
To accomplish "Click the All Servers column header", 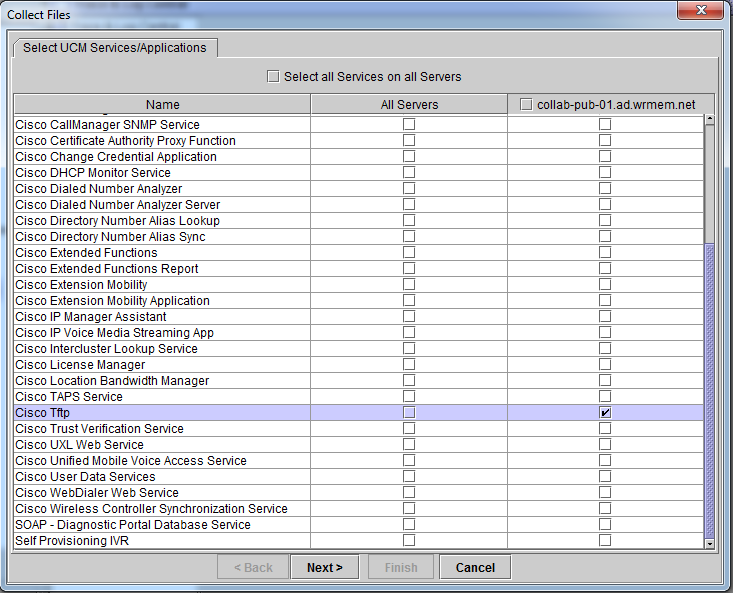I will (x=409, y=105).
